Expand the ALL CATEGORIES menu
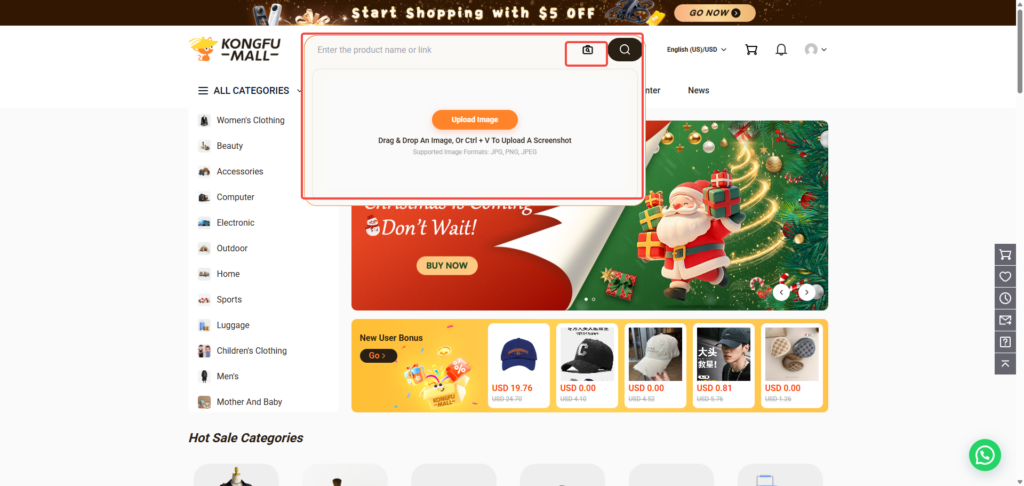The width and height of the screenshot is (1024, 486). coord(250,91)
